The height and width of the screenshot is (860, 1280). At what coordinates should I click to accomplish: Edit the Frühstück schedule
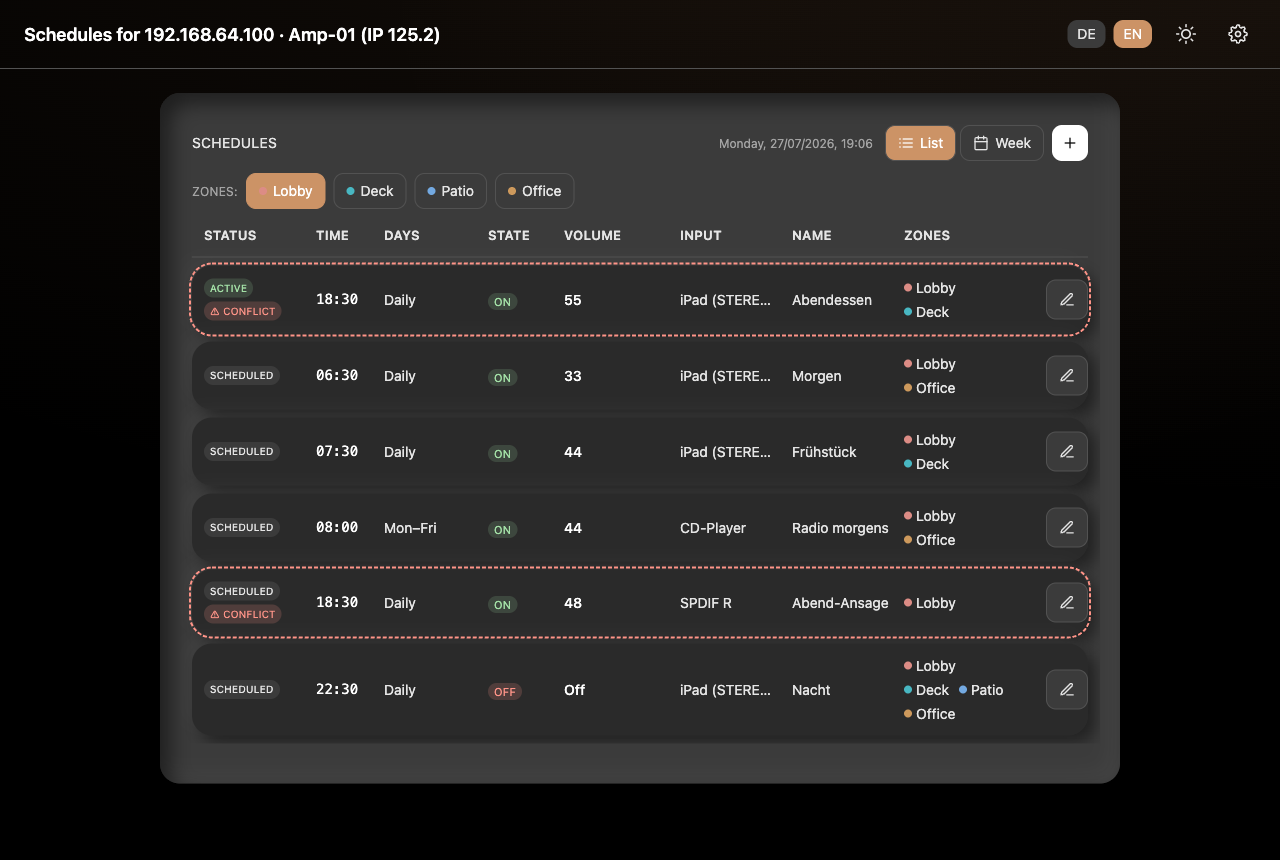tap(1067, 452)
